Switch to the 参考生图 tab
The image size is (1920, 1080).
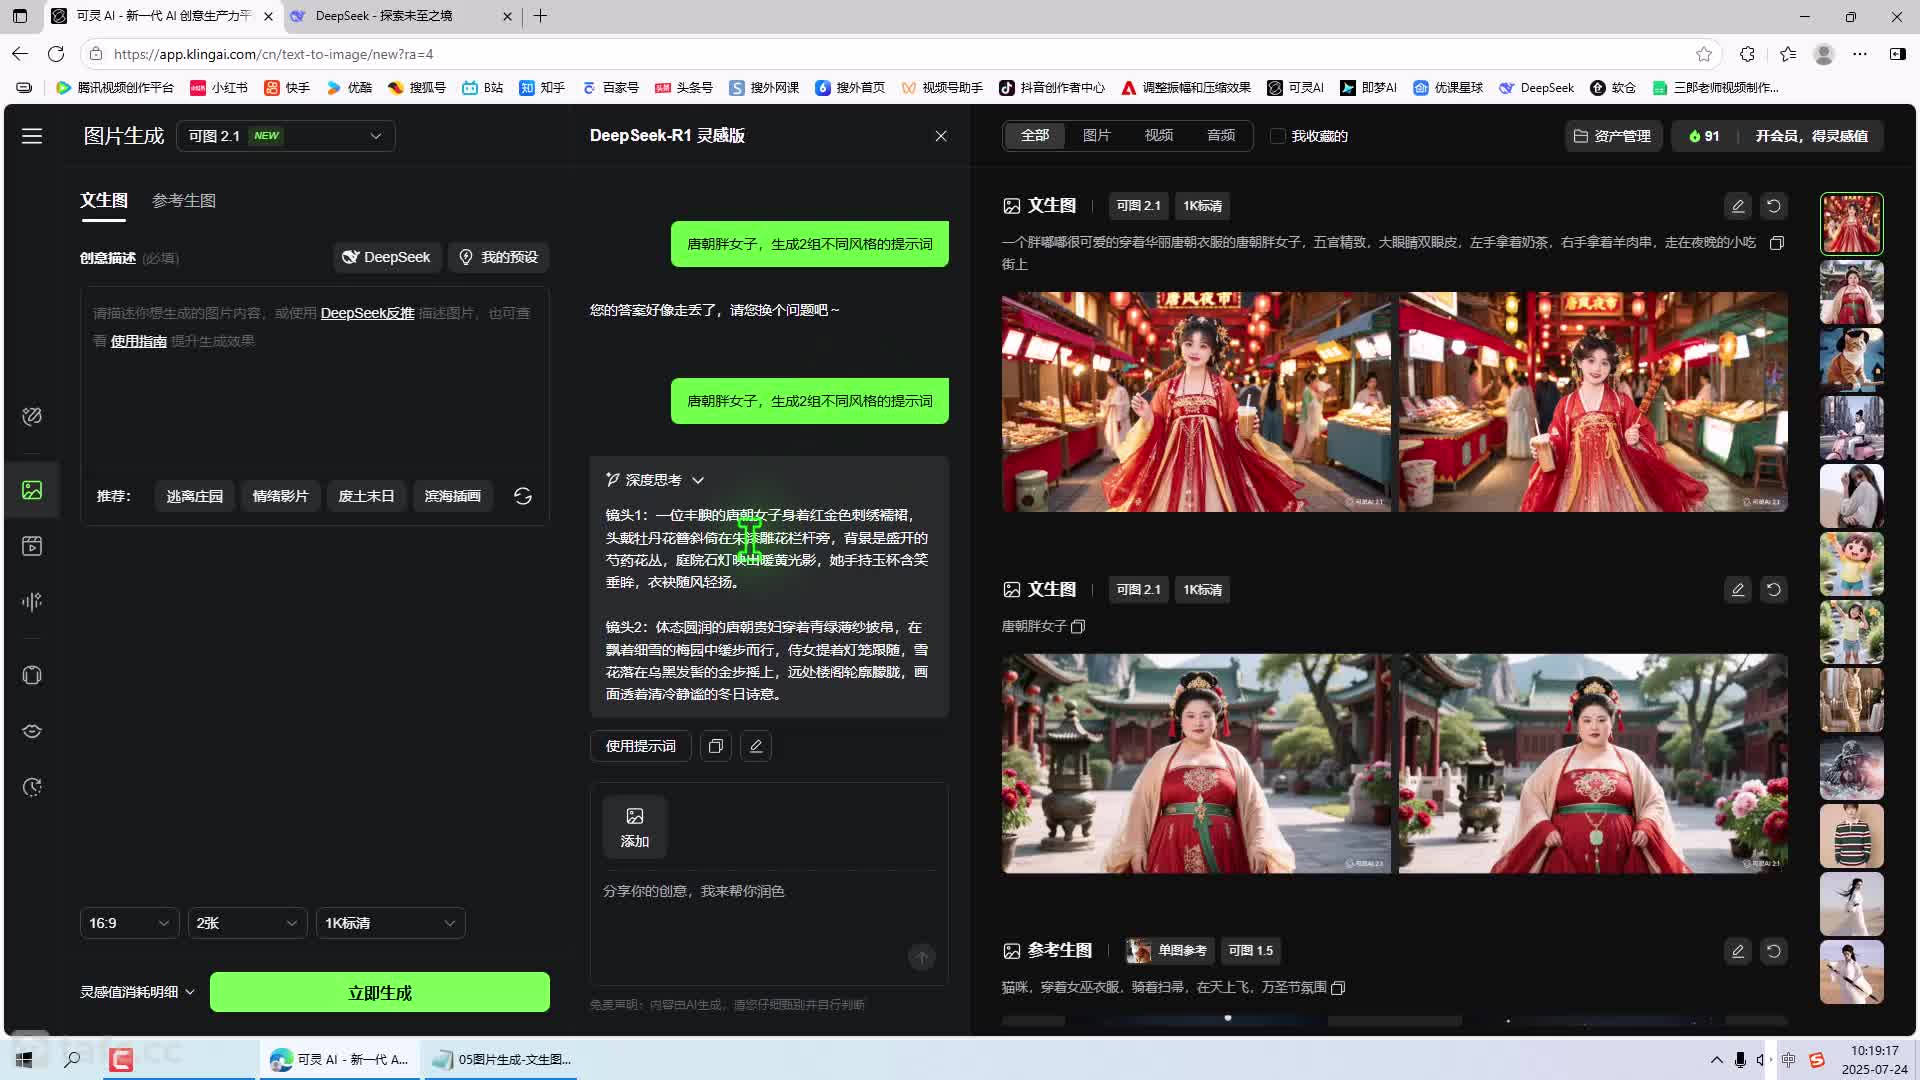[184, 200]
